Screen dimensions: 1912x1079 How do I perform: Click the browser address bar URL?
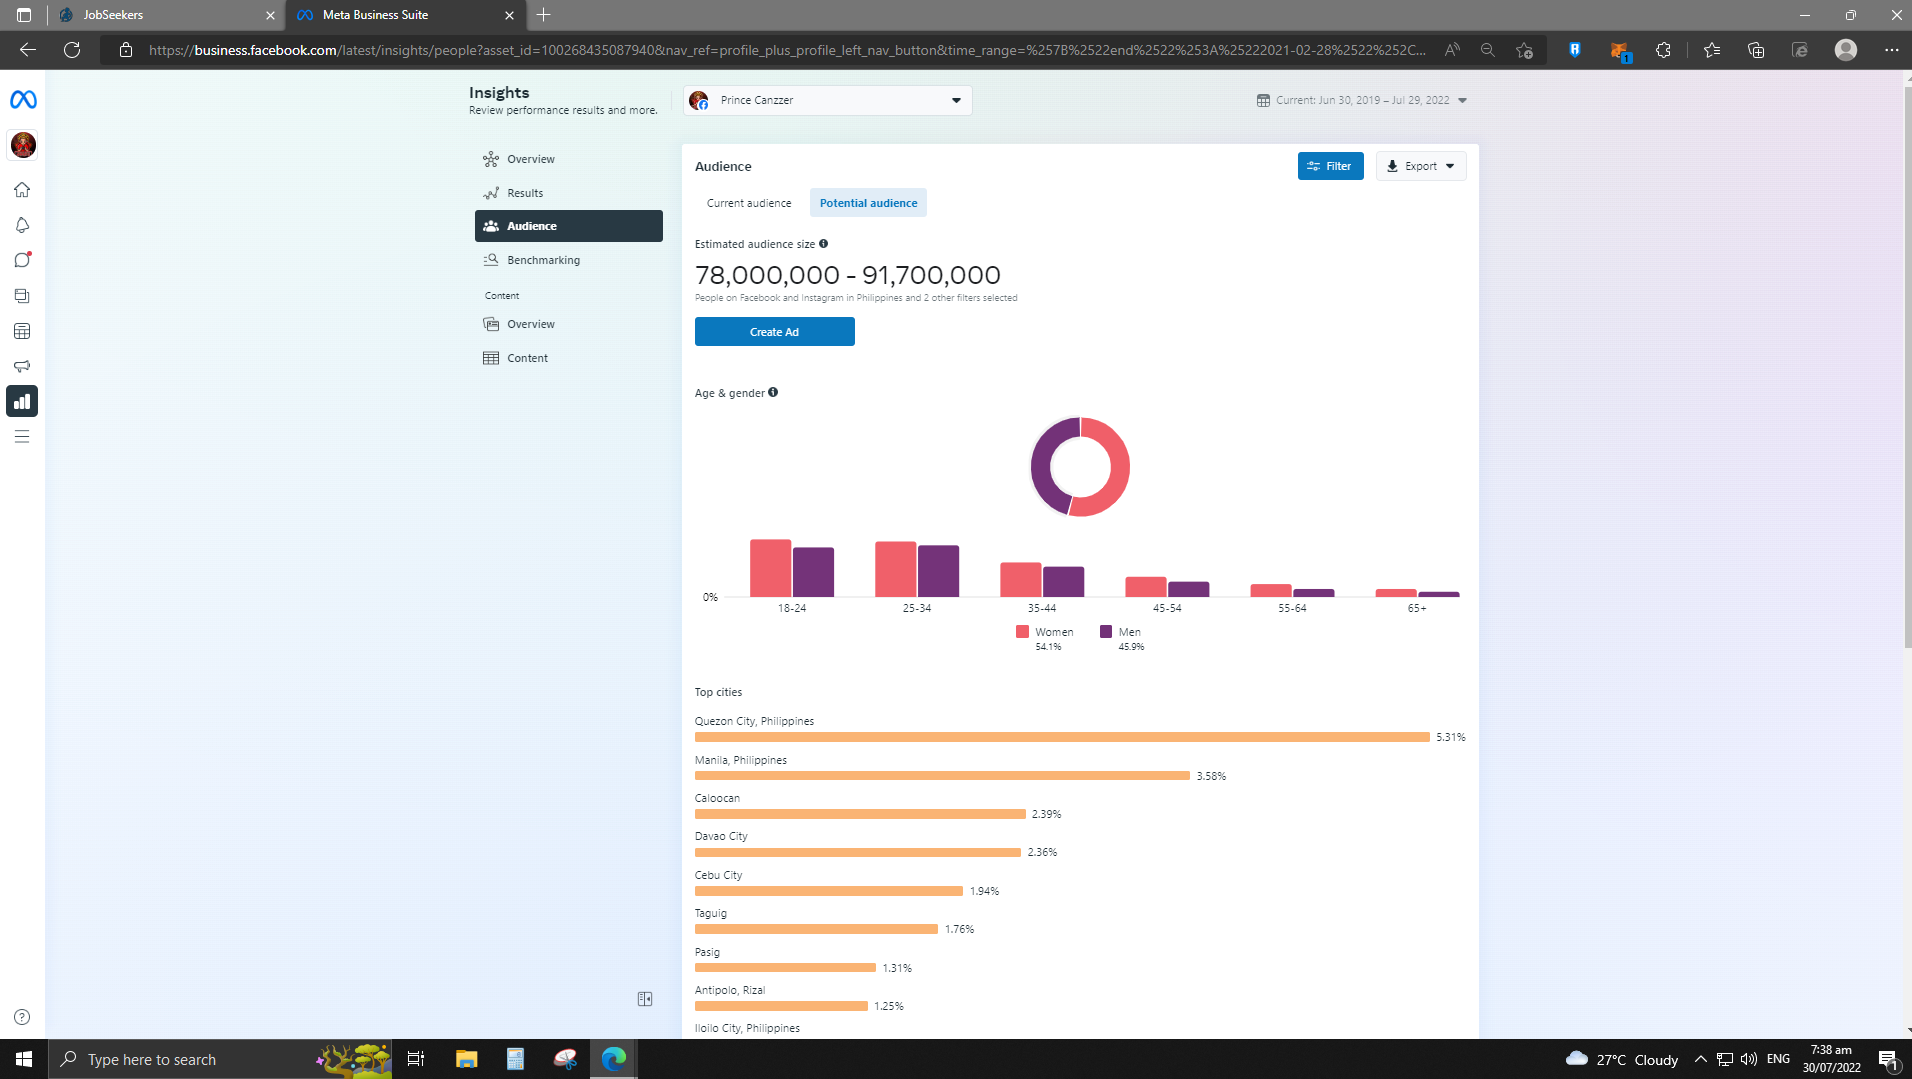click(787, 50)
